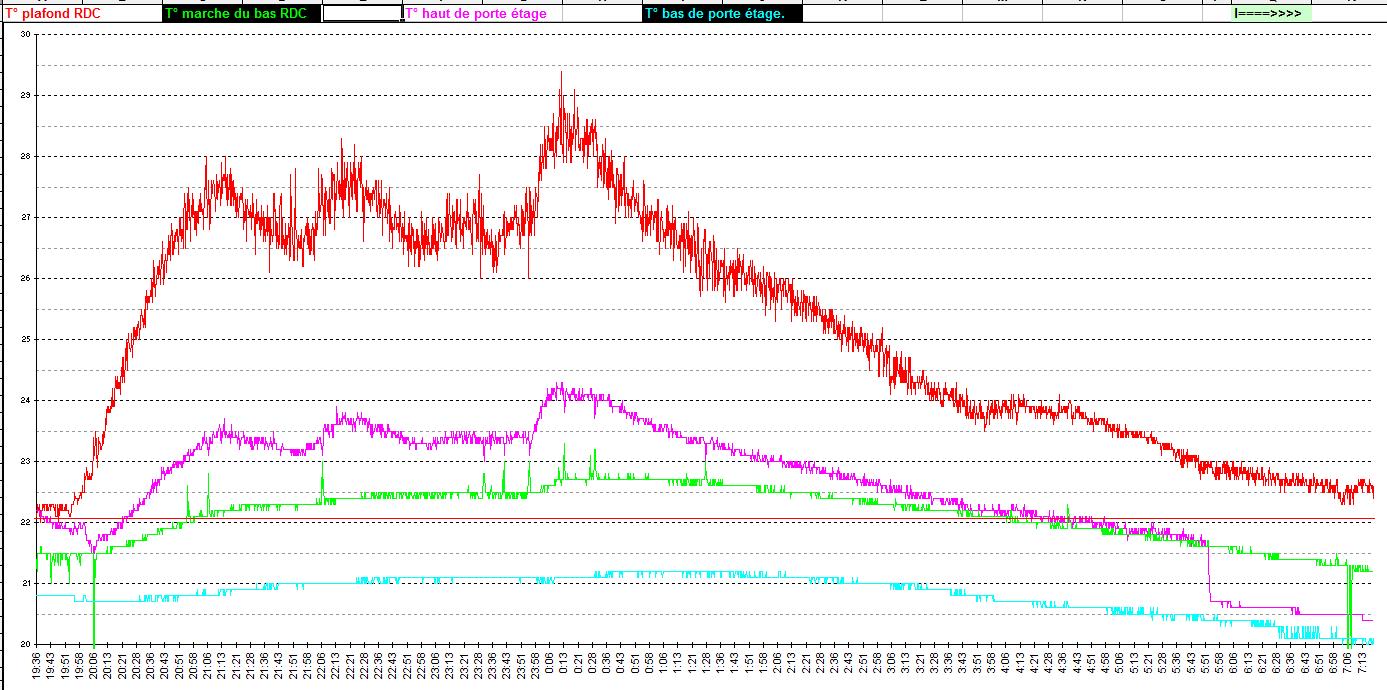This screenshot has height=690, width=1387.
Task: Click the y-axis label 25
Action: point(26,339)
